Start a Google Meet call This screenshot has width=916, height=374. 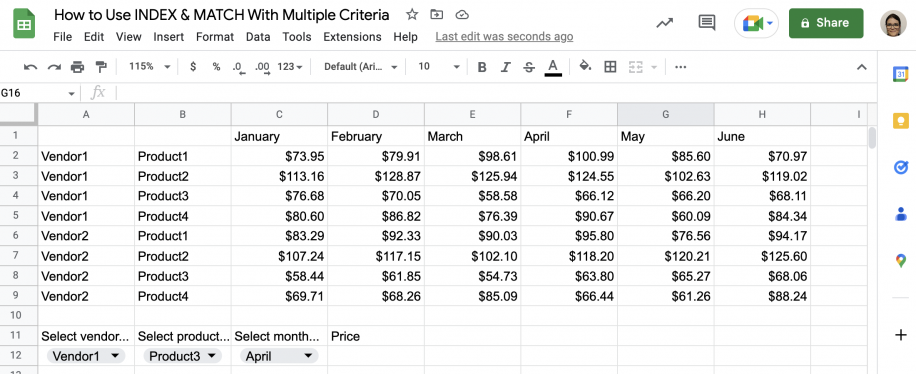pyautogui.click(x=757, y=23)
